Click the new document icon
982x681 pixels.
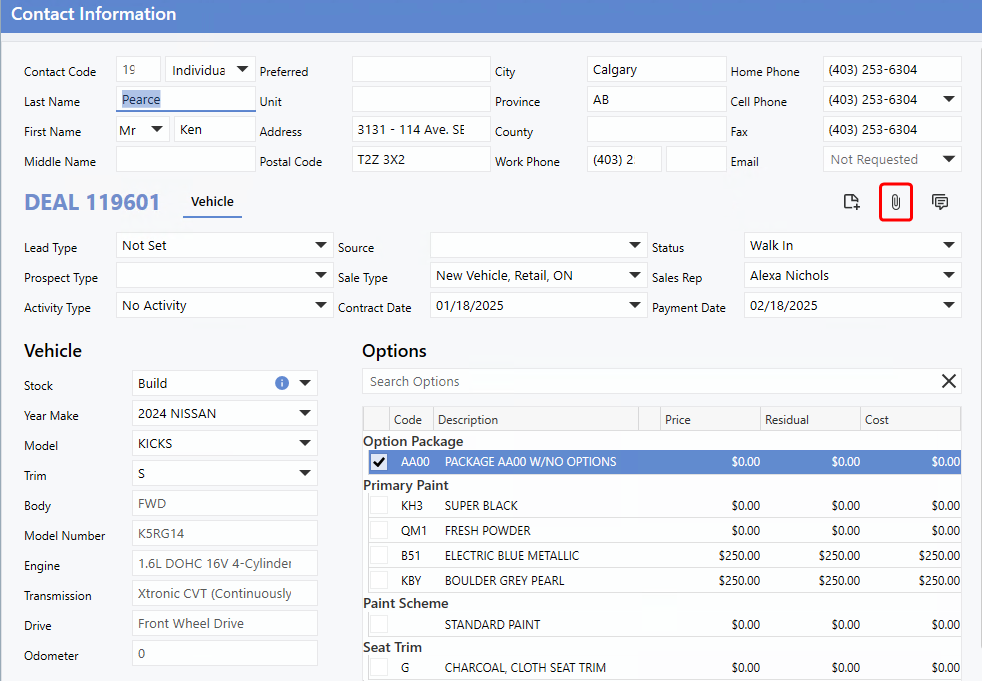coord(851,202)
